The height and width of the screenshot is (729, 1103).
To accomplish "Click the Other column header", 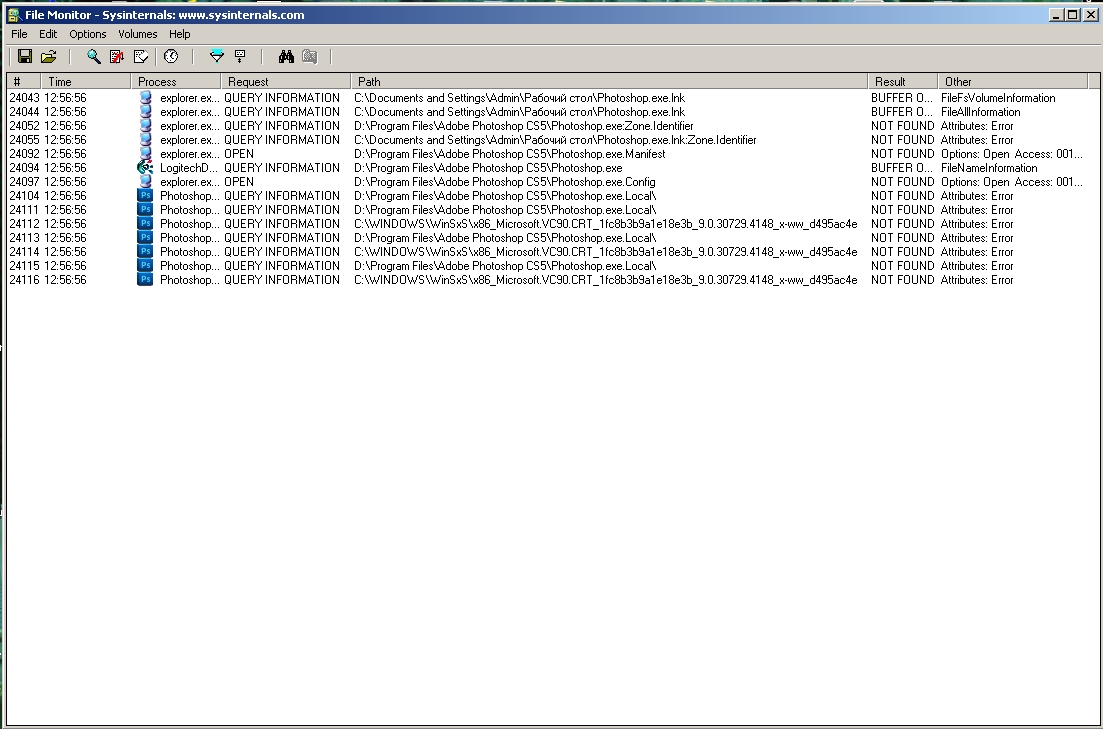I will click(x=1012, y=82).
